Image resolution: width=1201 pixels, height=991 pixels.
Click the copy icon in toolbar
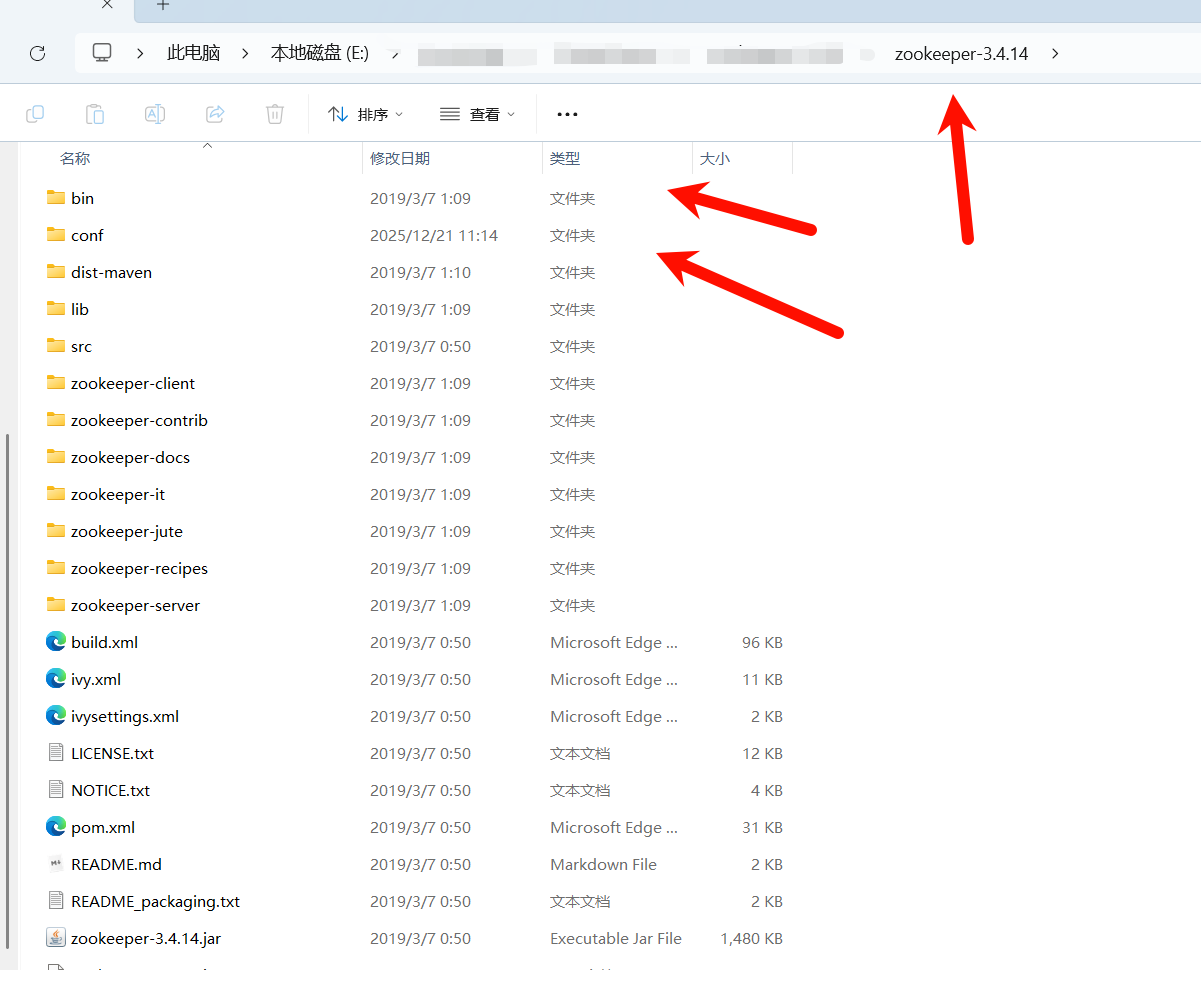35,114
